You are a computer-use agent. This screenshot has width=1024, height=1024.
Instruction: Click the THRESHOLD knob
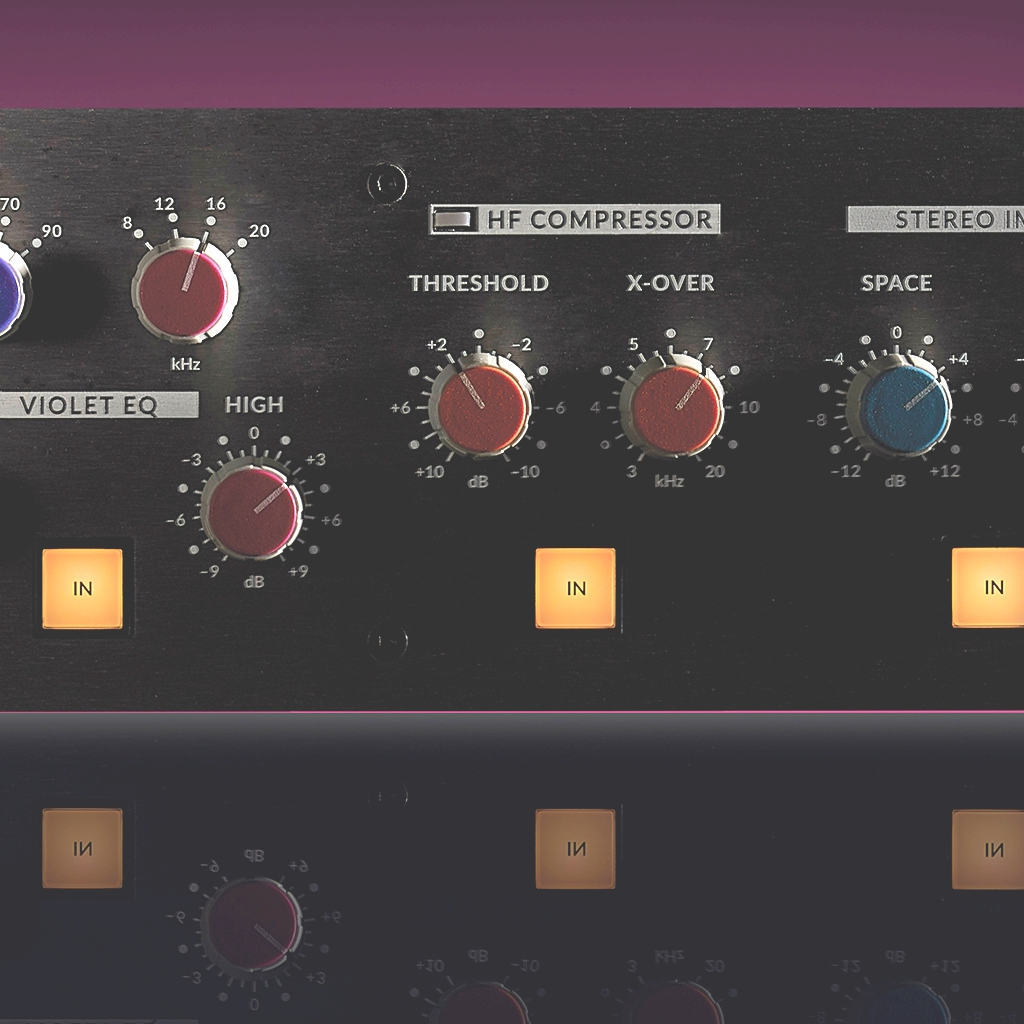pos(481,409)
